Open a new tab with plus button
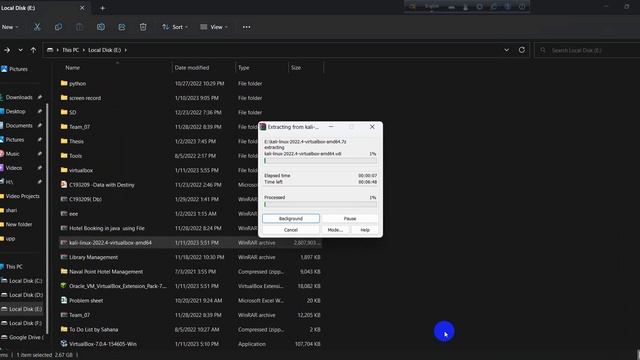This screenshot has height=360, width=640. (102, 8)
